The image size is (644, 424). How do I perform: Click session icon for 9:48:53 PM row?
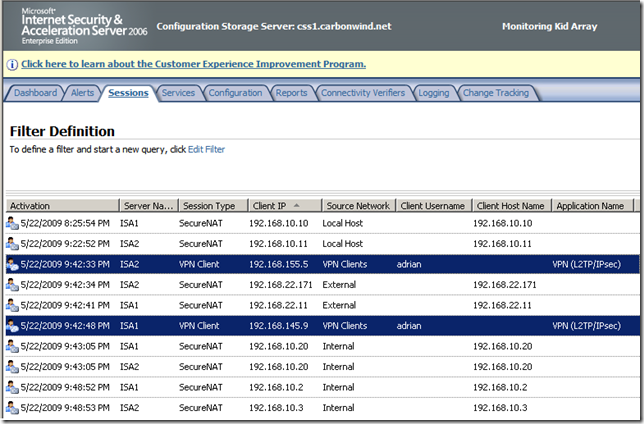12,408
